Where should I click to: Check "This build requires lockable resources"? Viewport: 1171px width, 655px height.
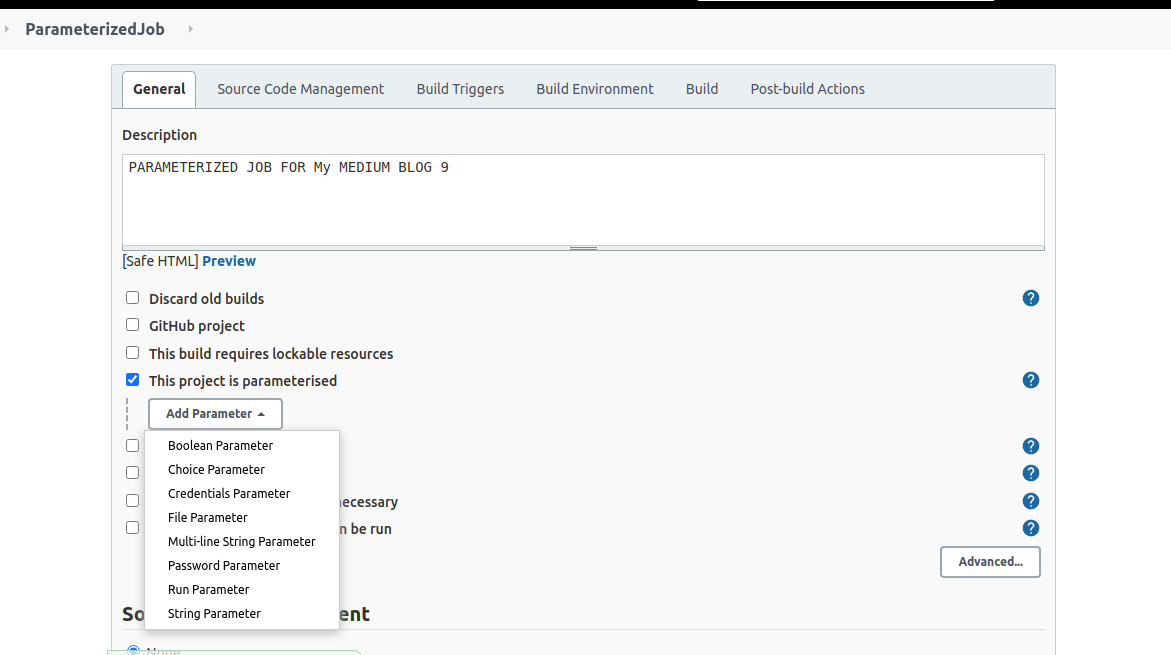click(132, 352)
